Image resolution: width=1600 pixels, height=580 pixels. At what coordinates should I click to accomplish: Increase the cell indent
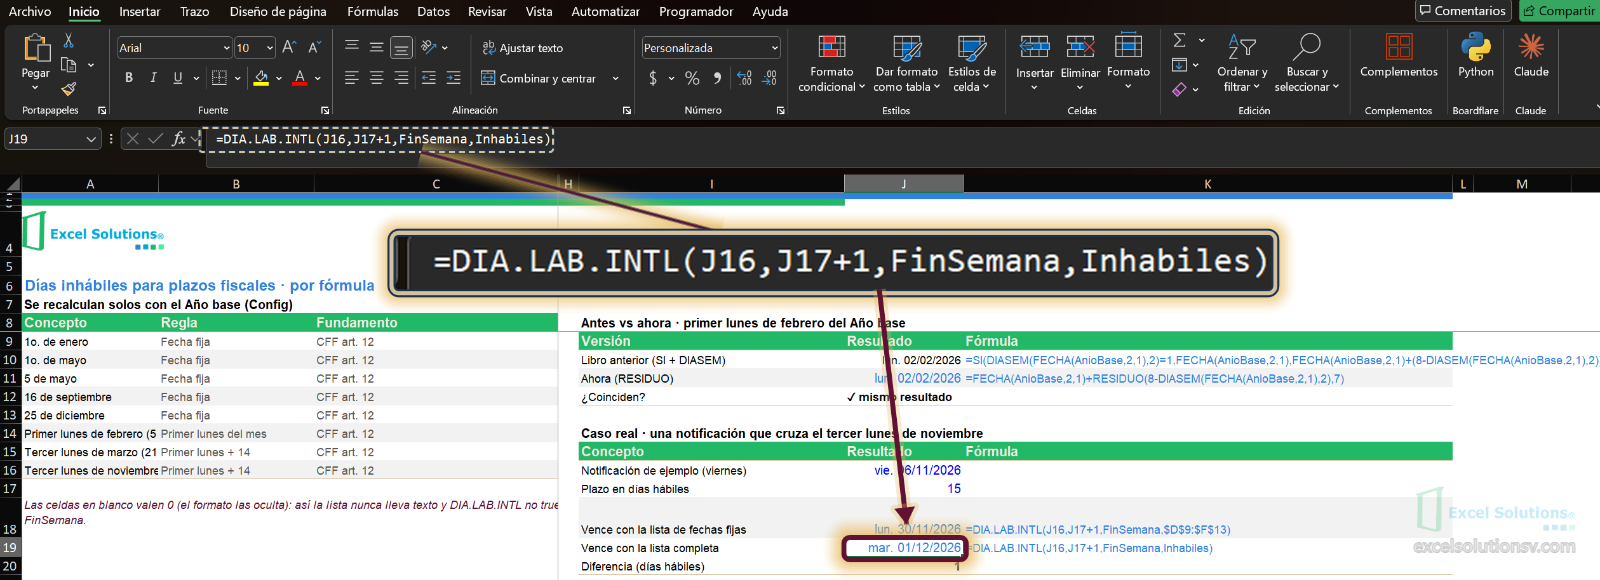point(453,78)
